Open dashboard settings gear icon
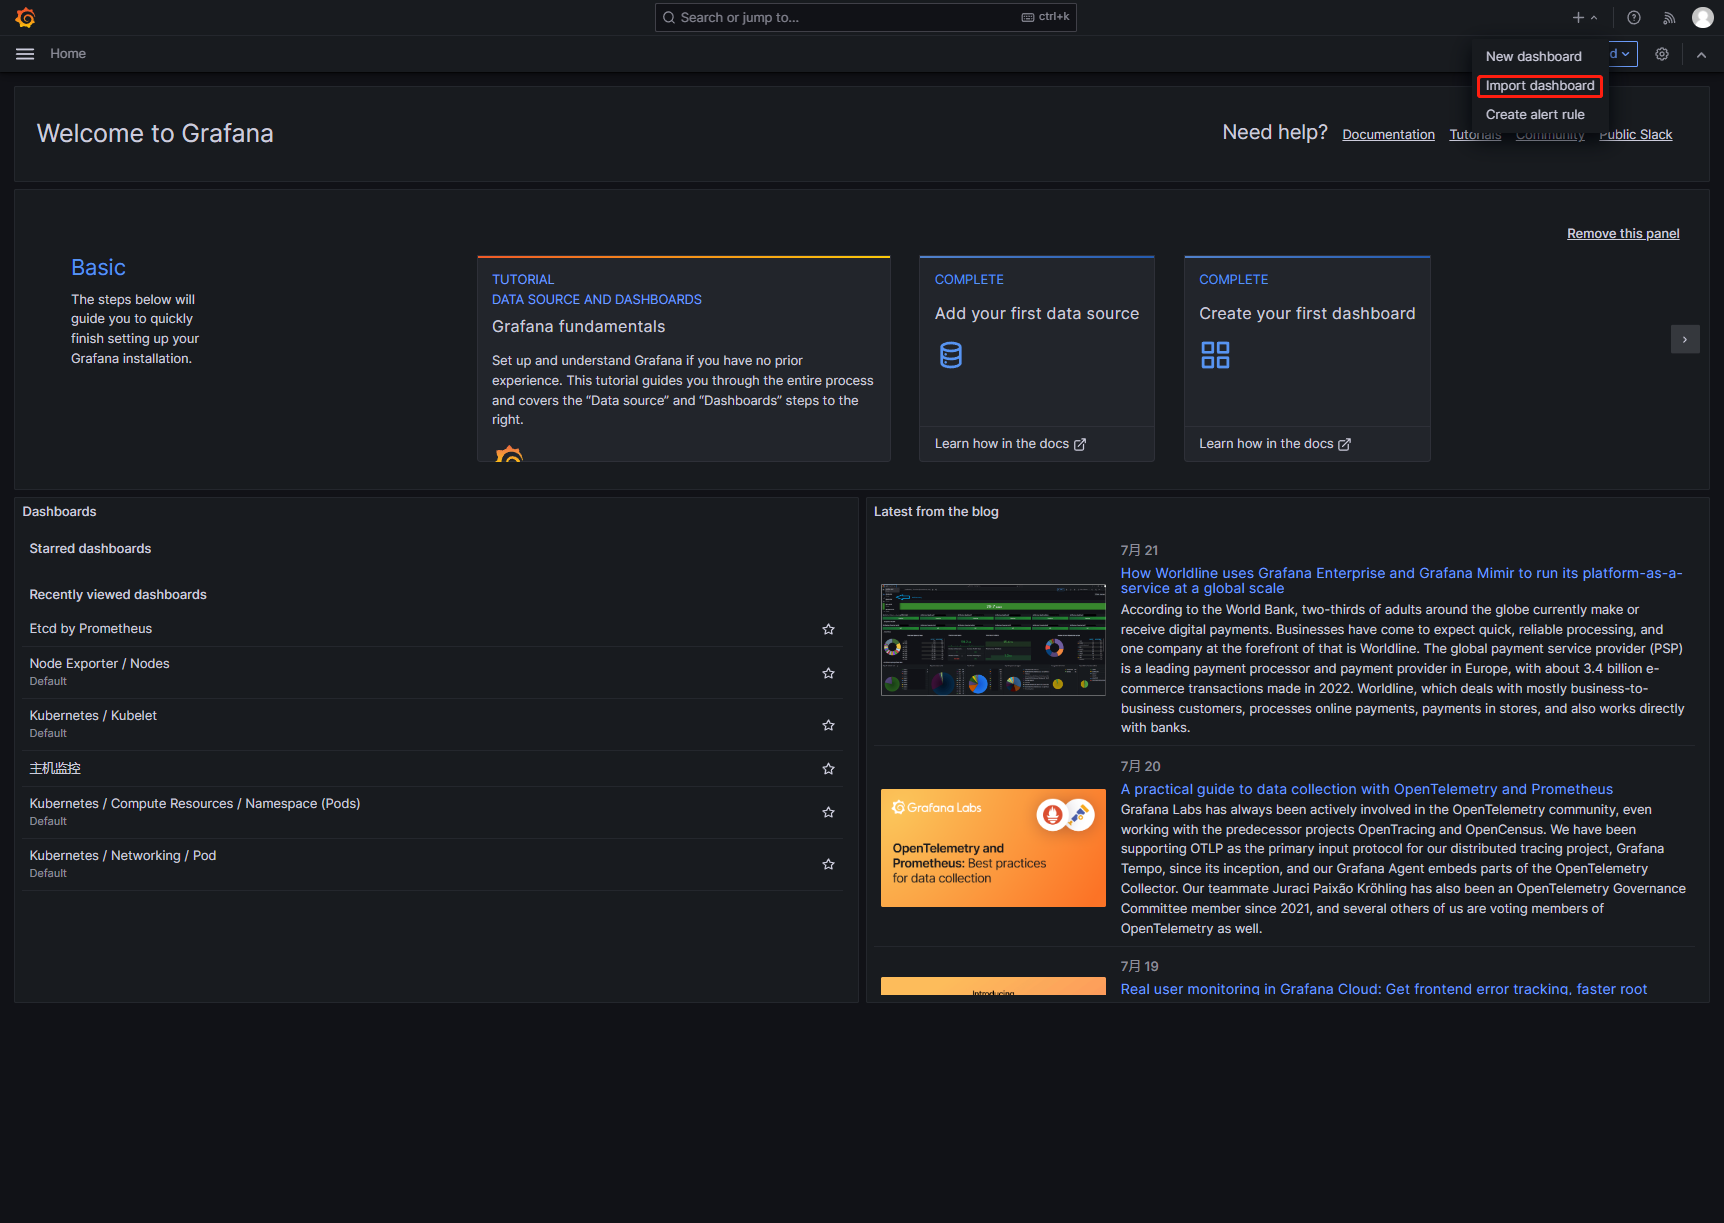The image size is (1724, 1223). [1662, 54]
